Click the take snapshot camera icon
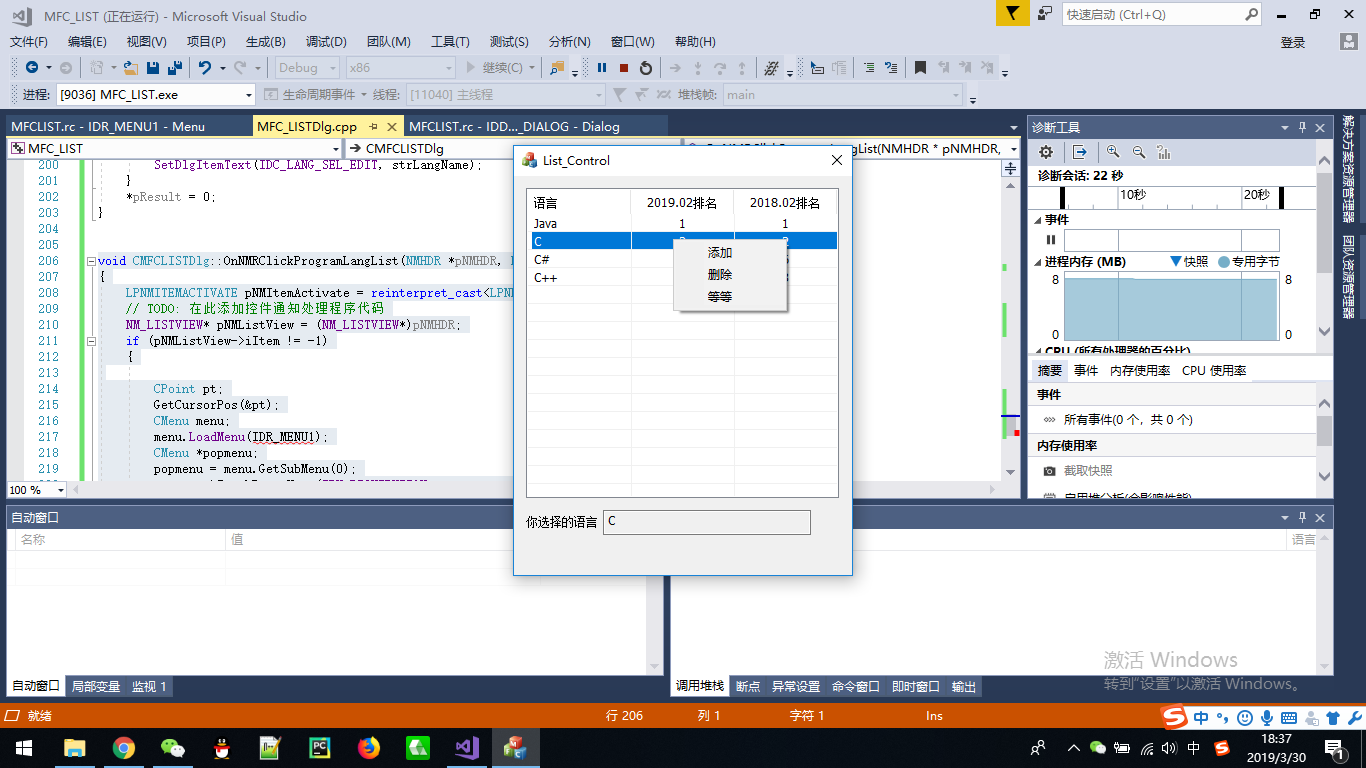 [1049, 470]
